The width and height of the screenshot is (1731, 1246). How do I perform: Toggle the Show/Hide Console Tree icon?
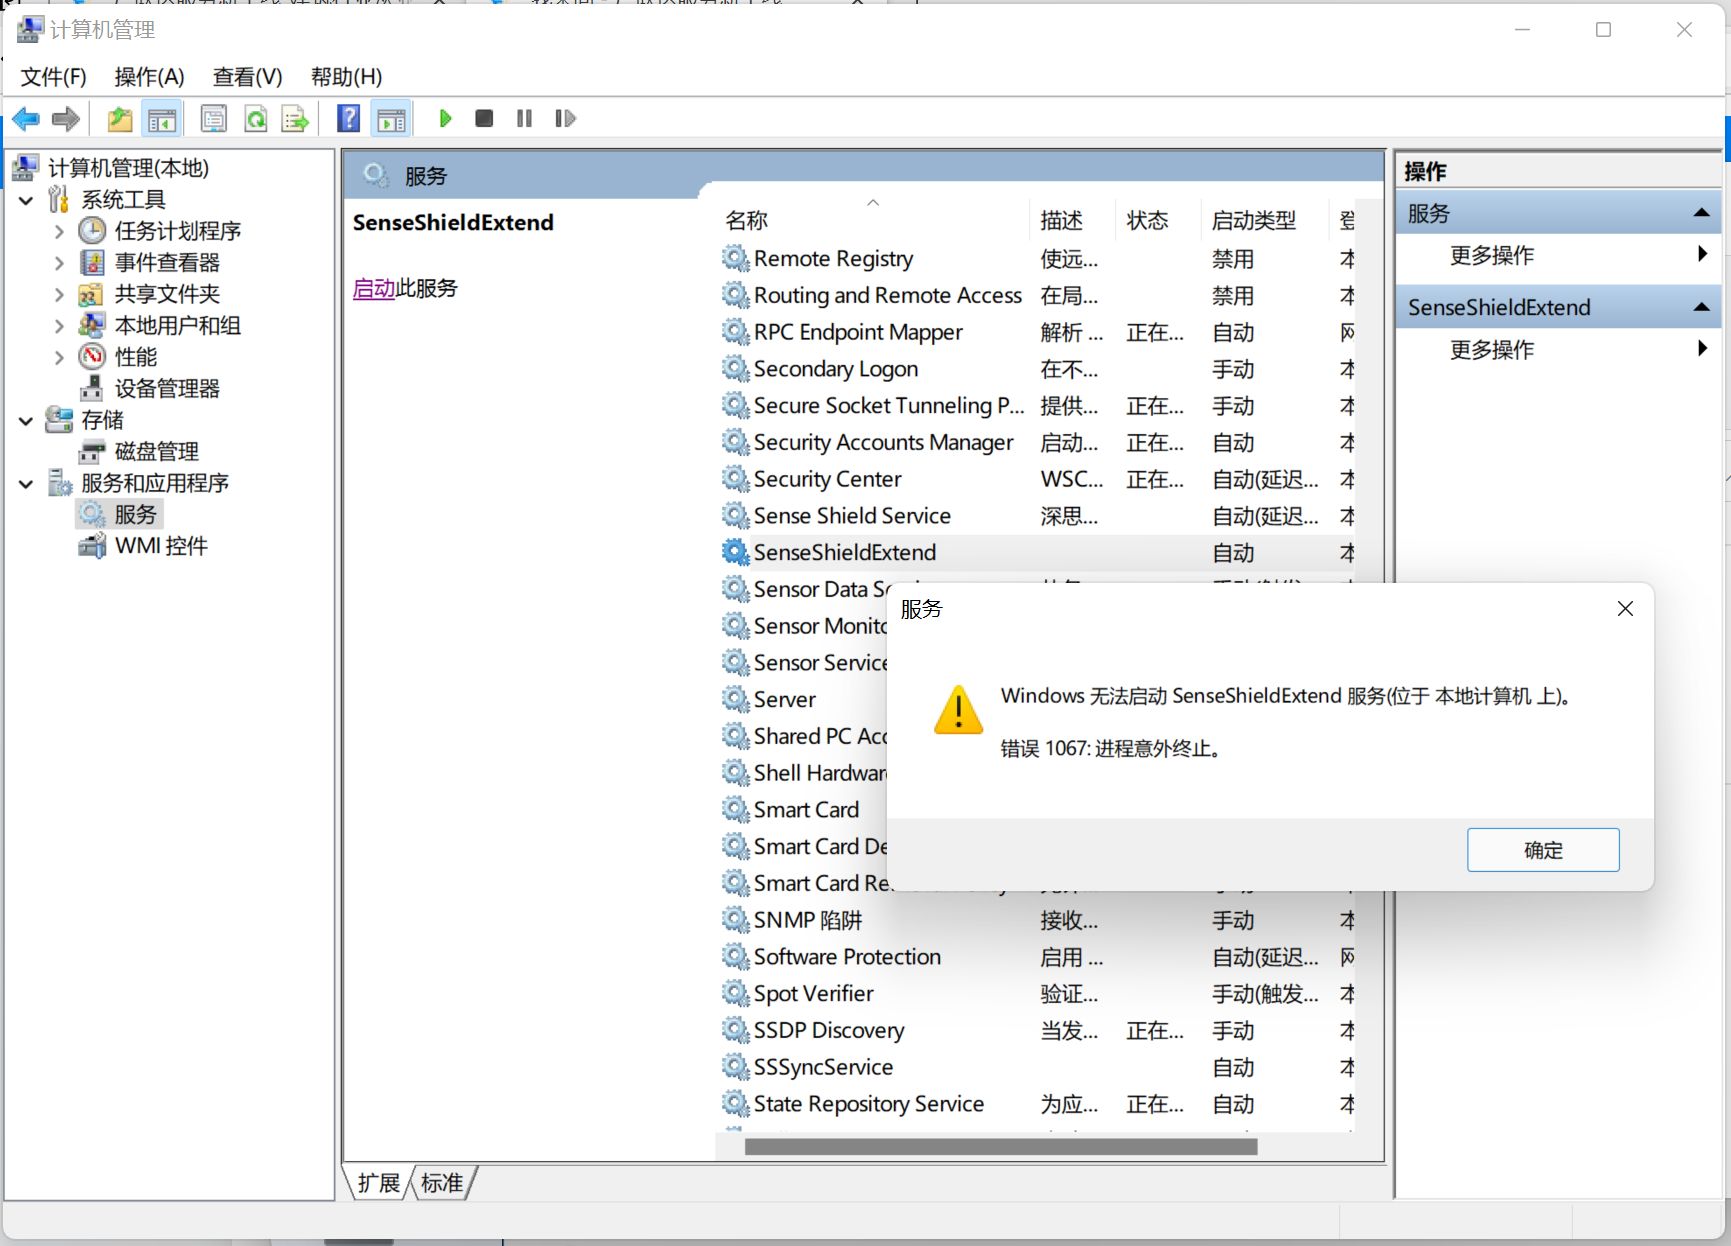(162, 119)
